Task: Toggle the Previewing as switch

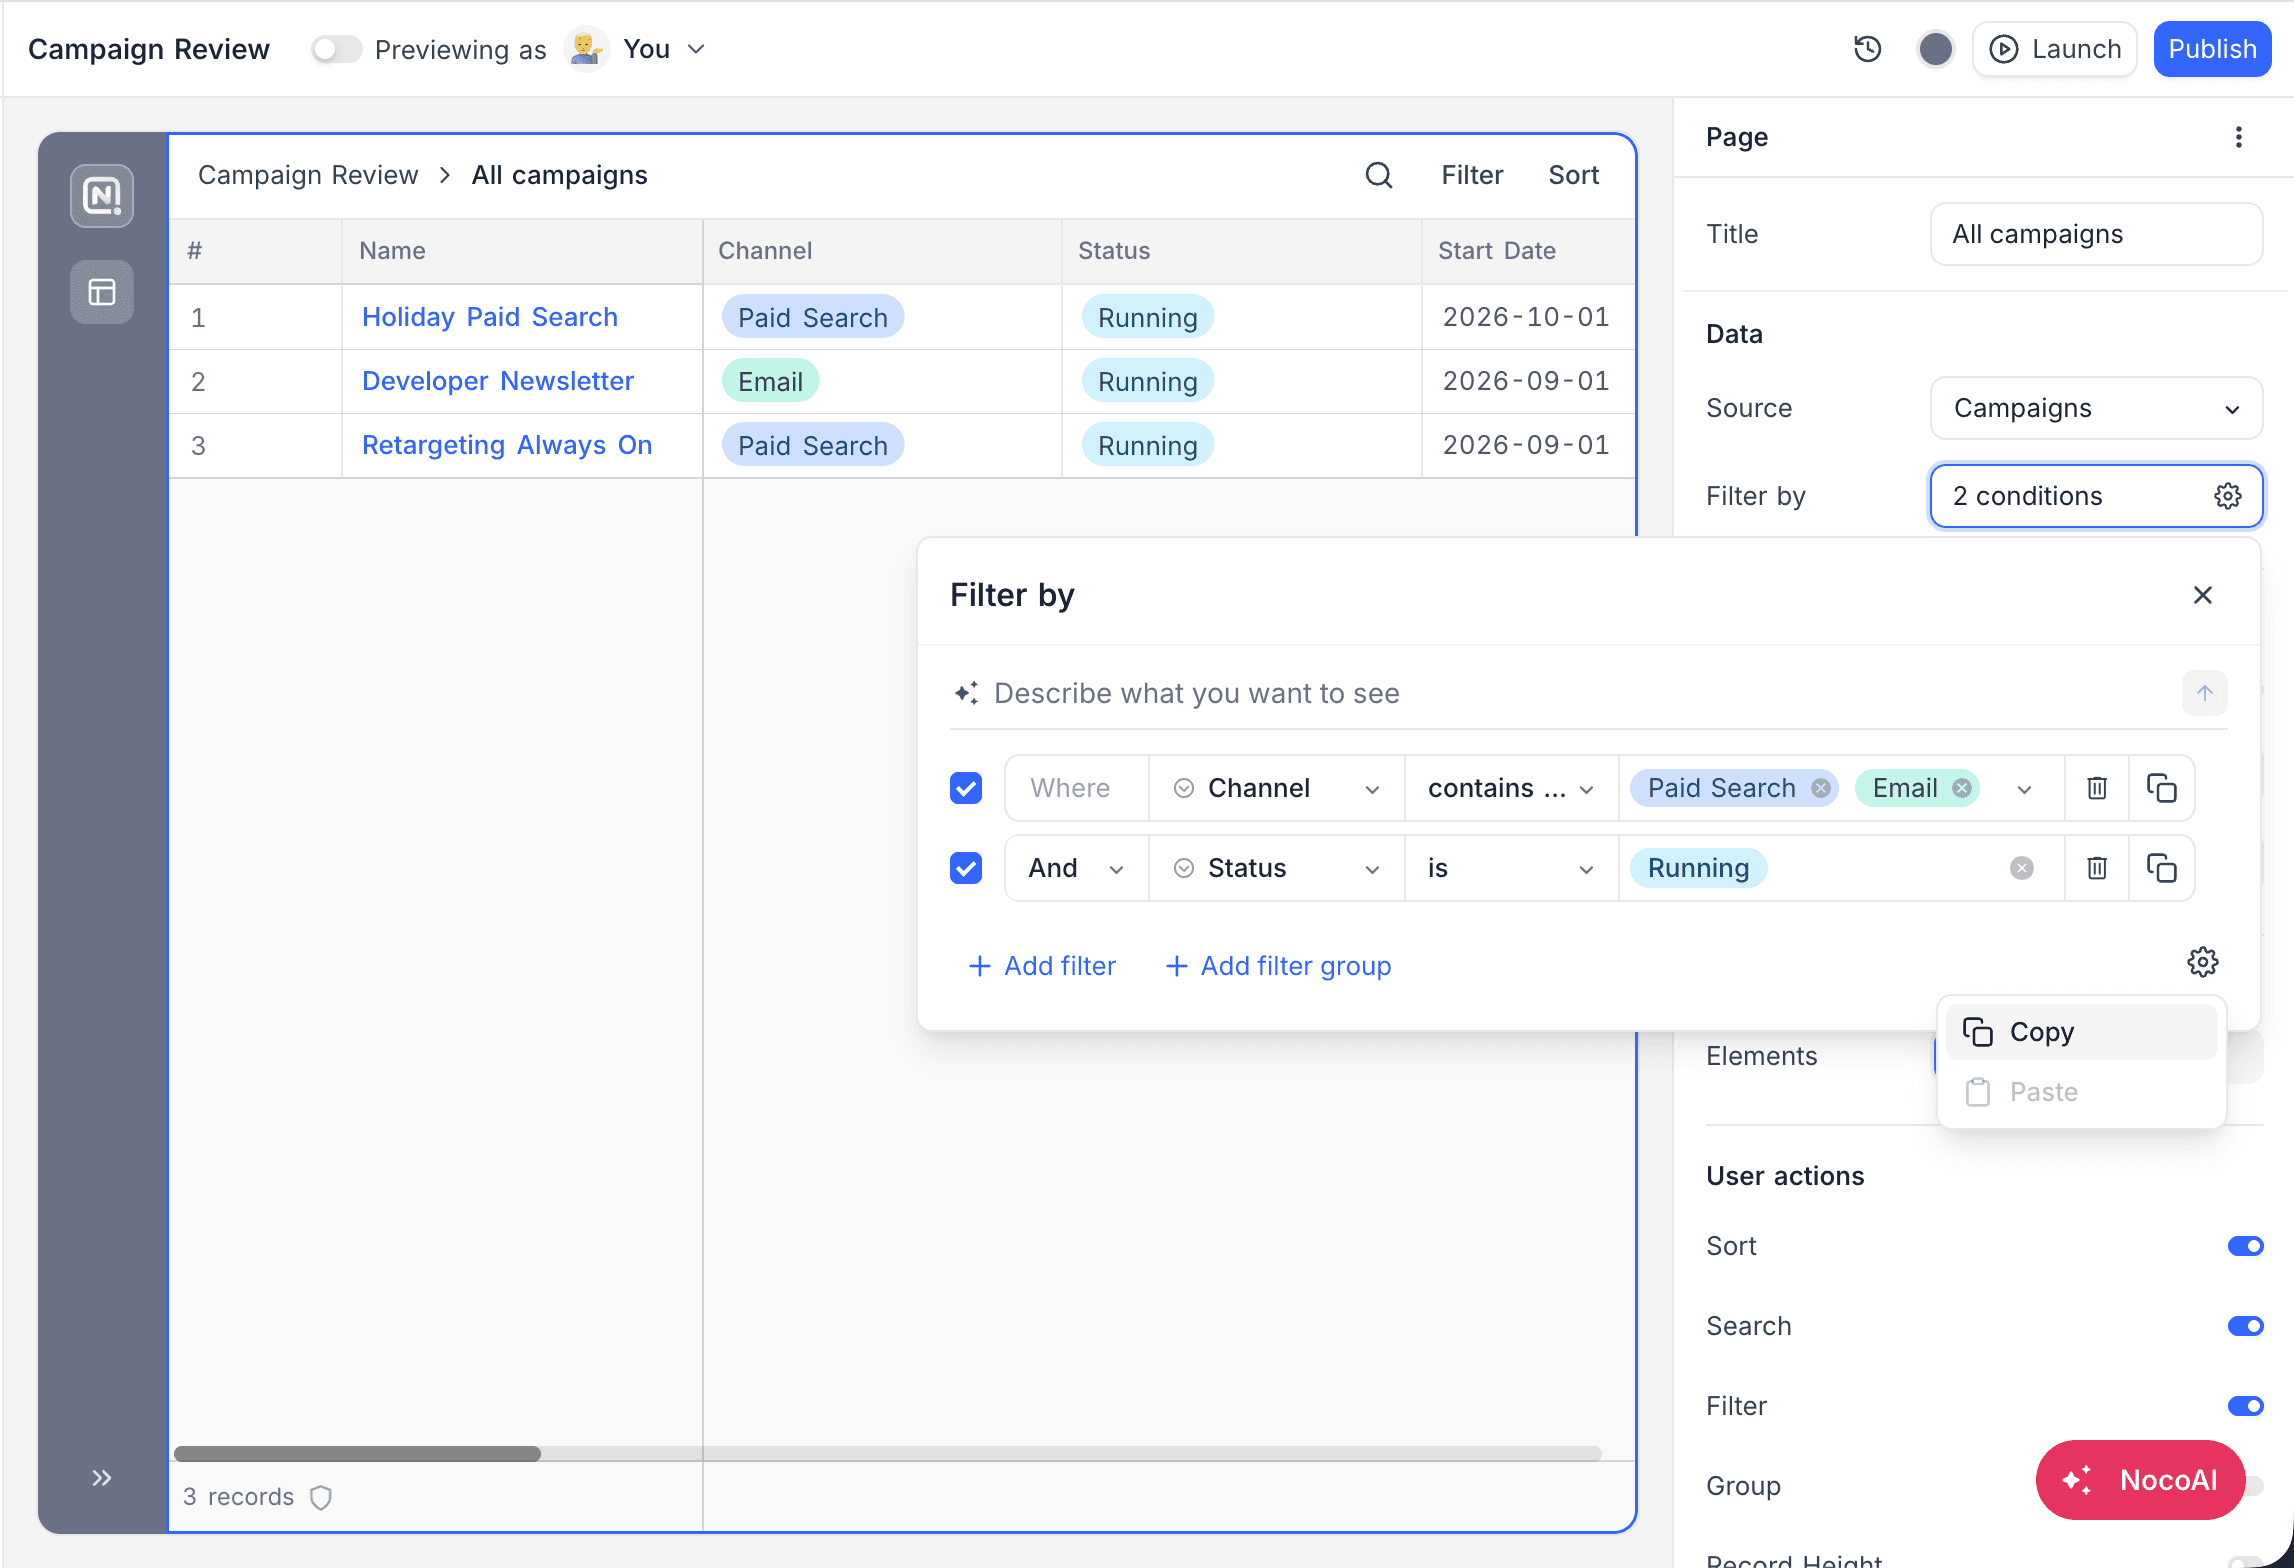Action: tap(335, 49)
